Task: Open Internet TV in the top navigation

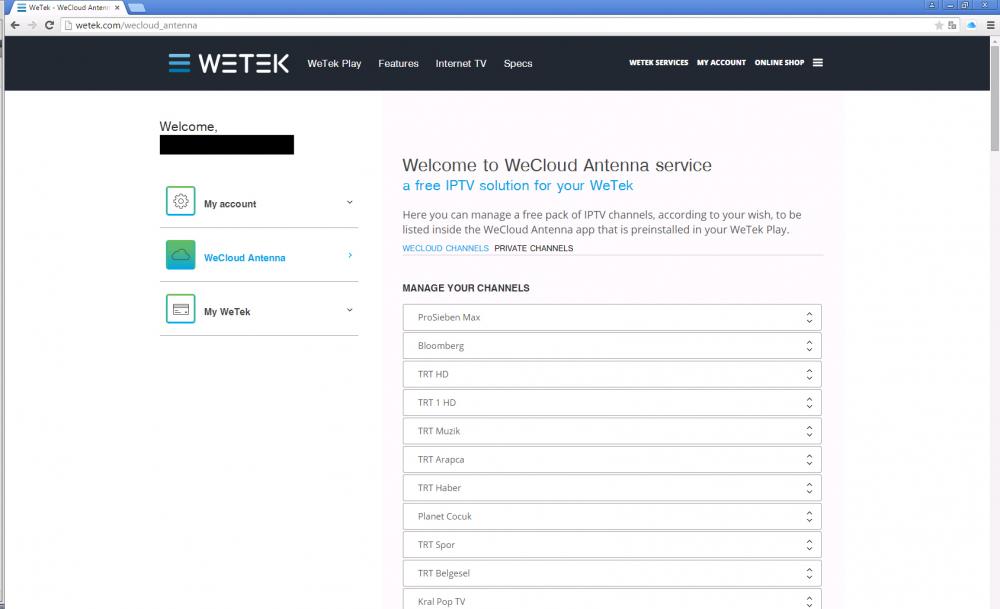Action: 461,64
